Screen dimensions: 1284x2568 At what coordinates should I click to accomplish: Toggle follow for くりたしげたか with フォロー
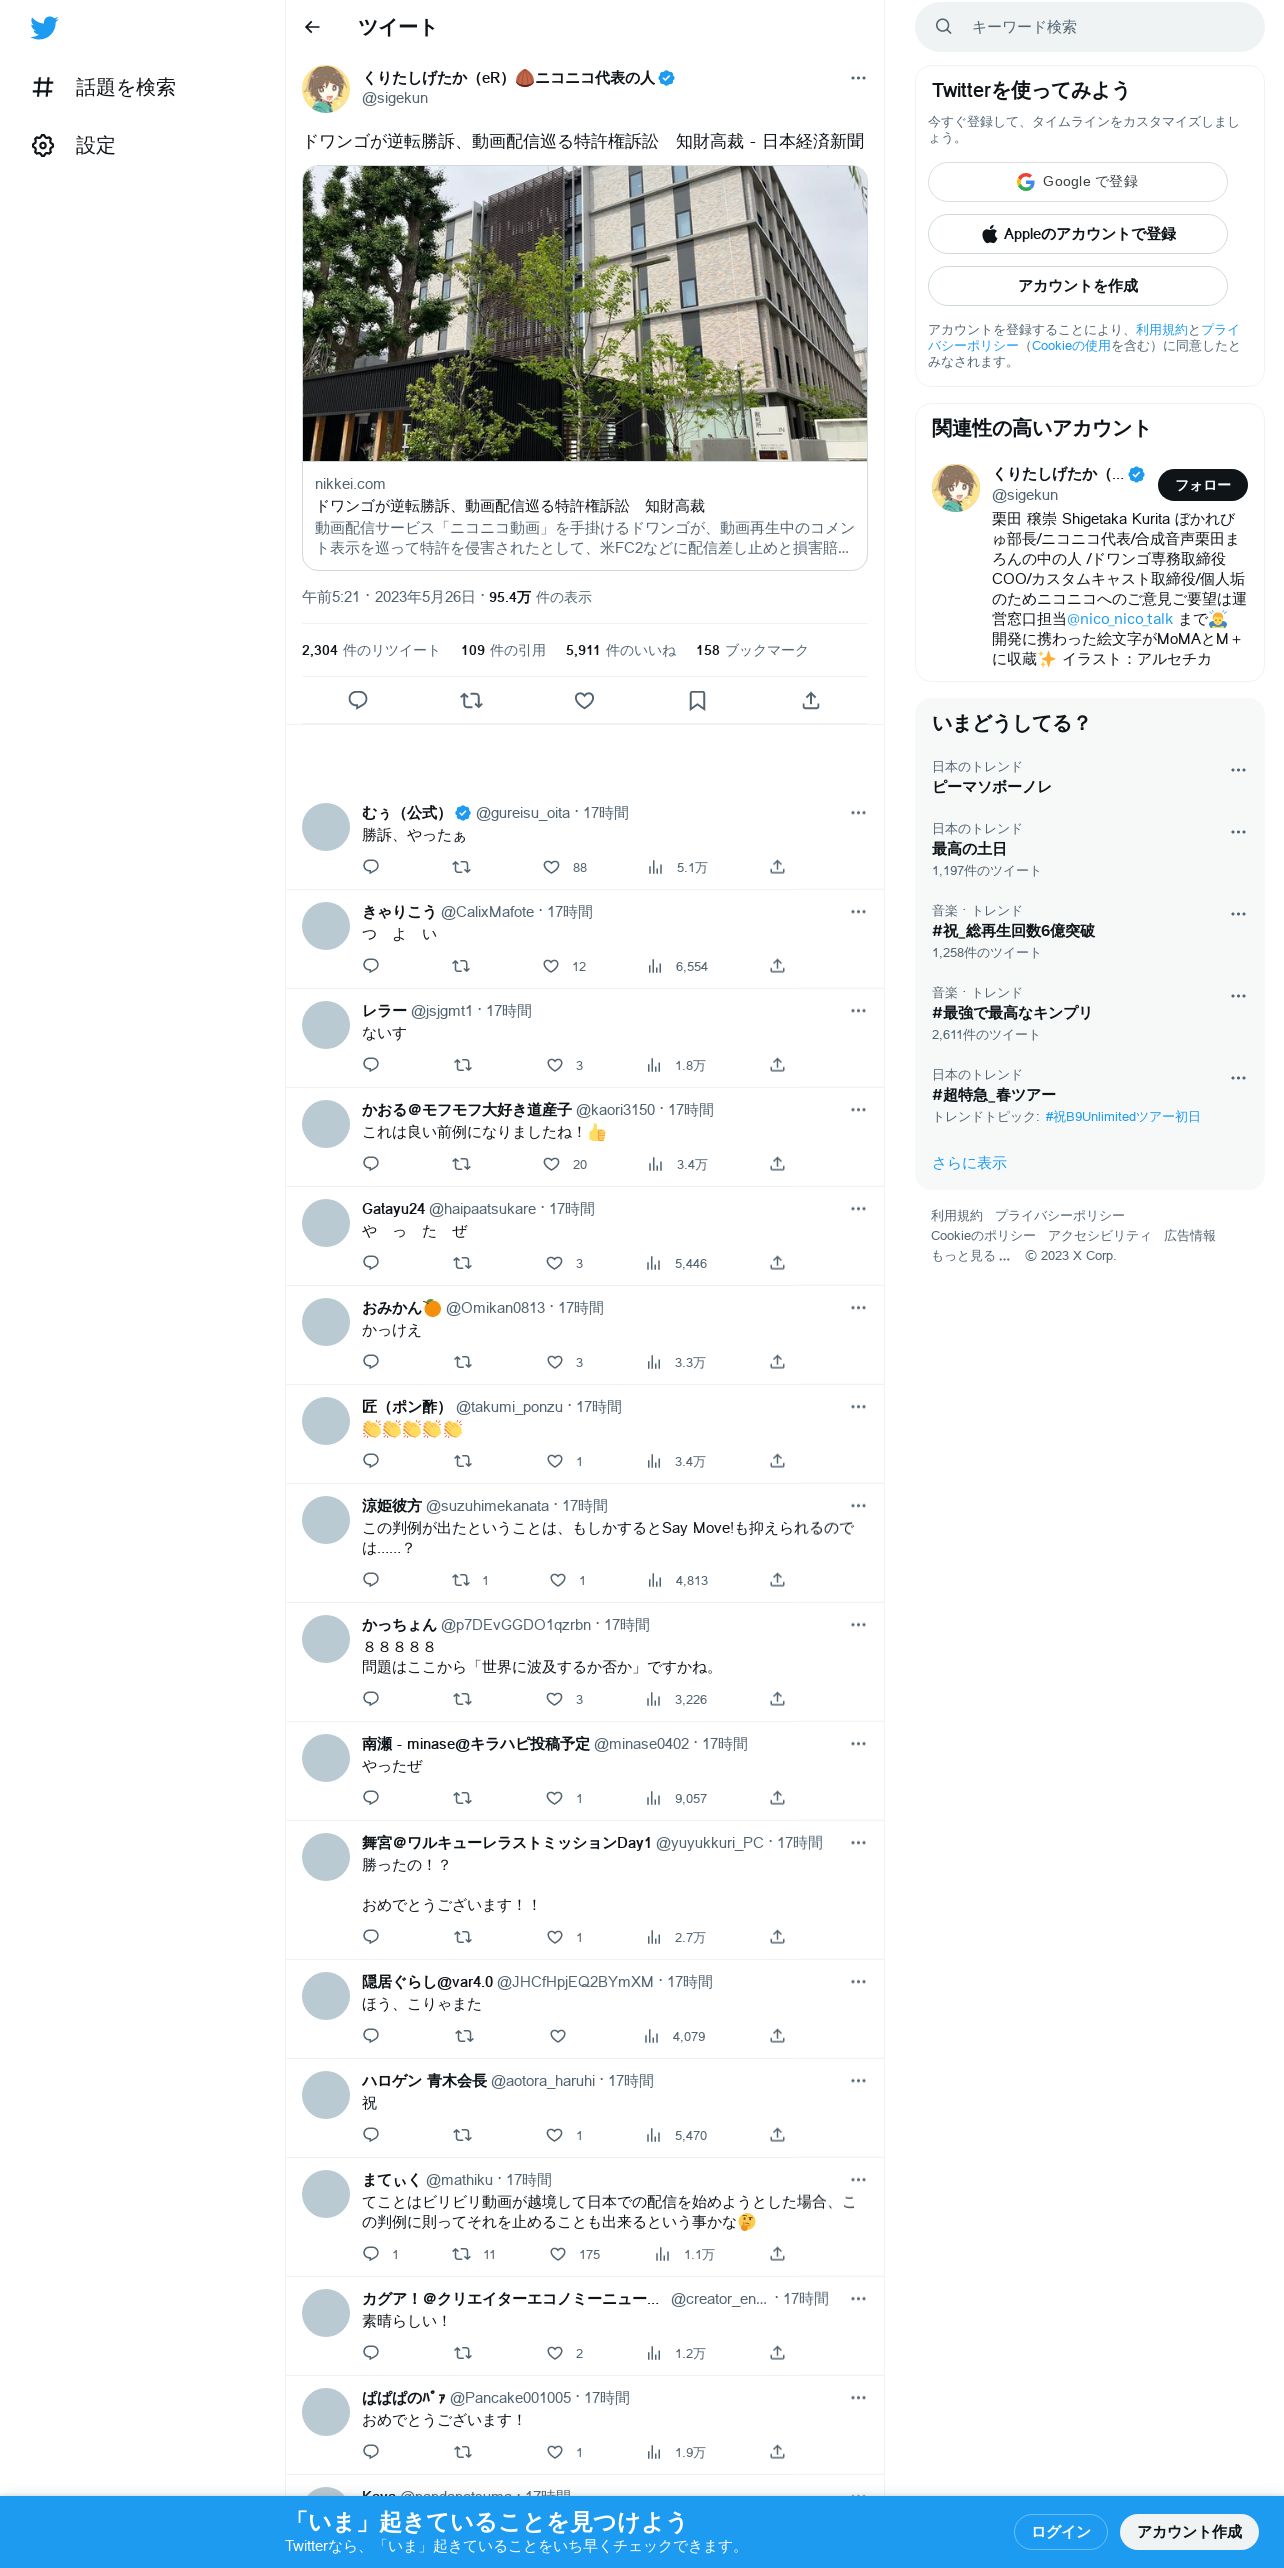click(1202, 485)
